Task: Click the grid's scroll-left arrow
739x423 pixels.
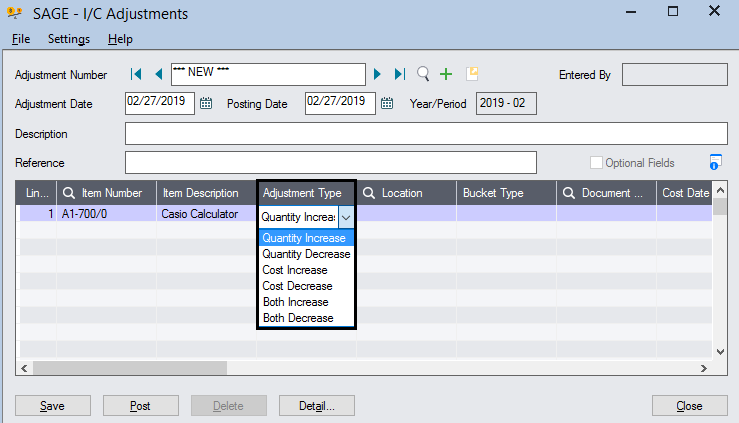Action: point(24,368)
